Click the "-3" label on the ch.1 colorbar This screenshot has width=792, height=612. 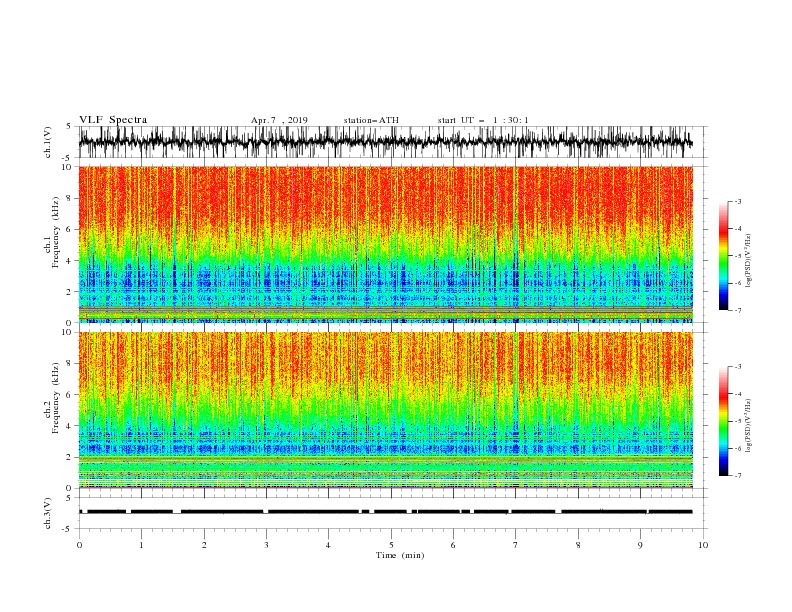(737, 201)
